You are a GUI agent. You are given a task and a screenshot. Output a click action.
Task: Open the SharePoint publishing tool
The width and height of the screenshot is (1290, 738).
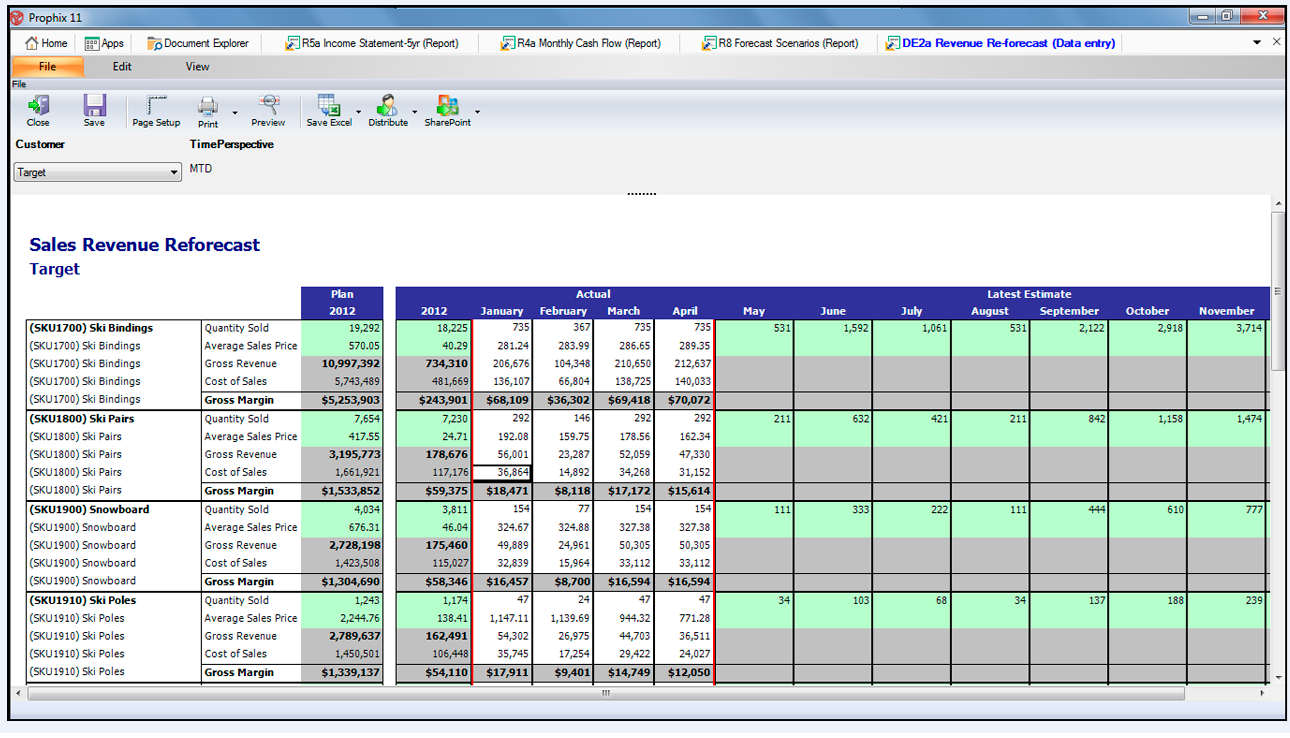click(447, 108)
